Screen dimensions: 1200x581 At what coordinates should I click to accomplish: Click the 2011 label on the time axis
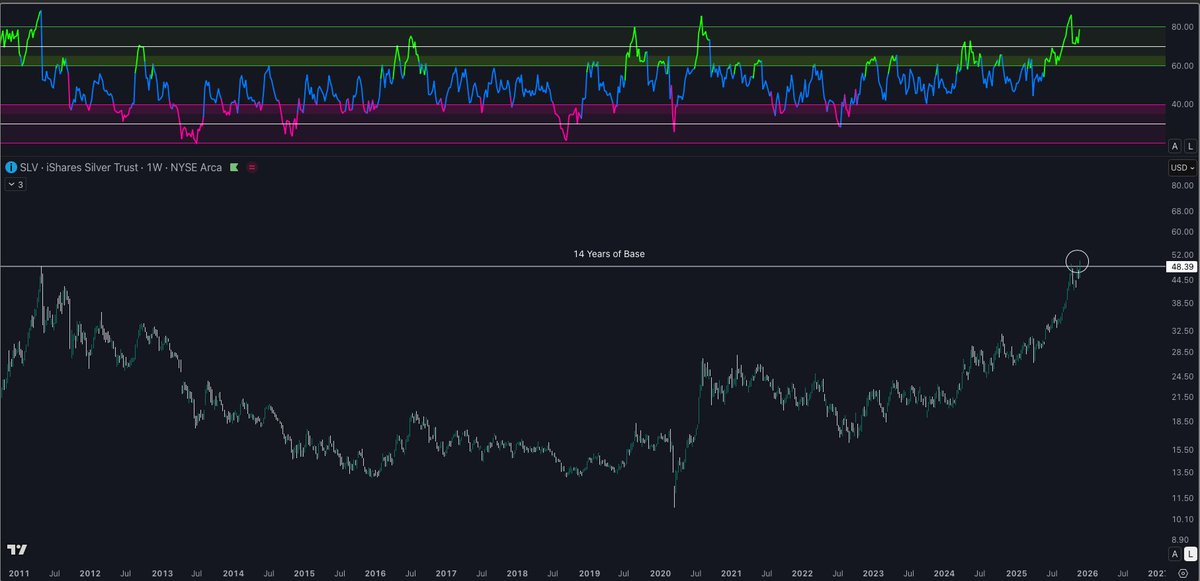pyautogui.click(x=19, y=572)
